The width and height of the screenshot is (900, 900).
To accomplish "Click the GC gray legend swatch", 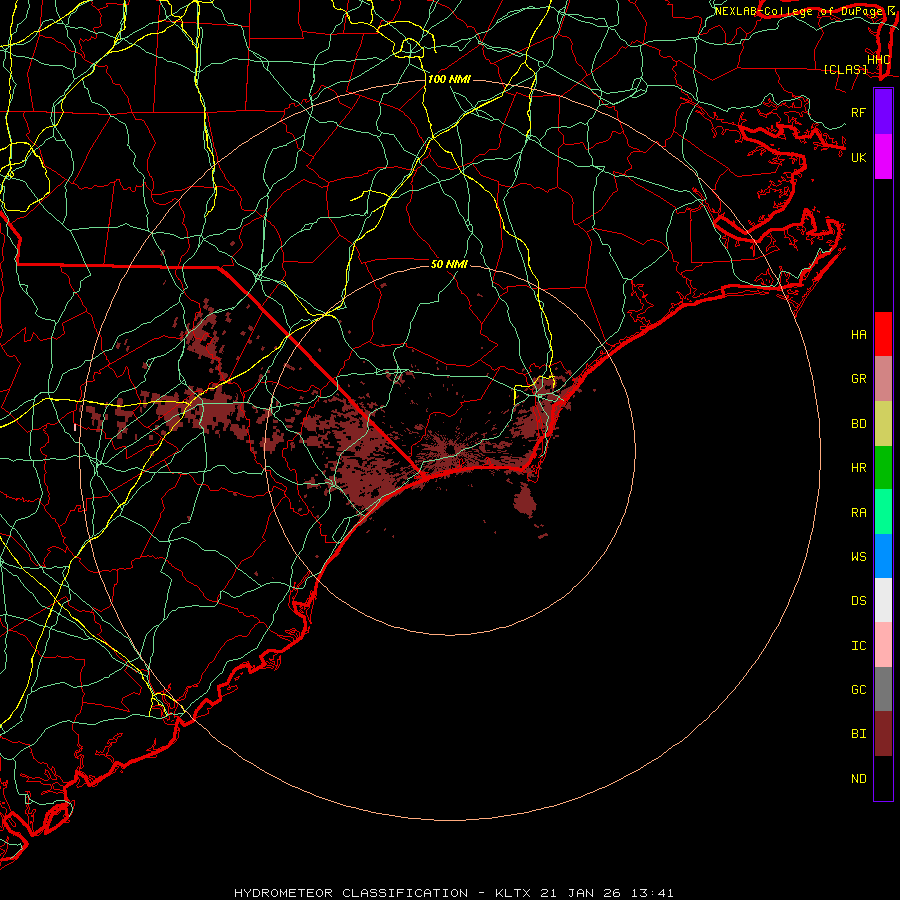I will click(x=883, y=689).
